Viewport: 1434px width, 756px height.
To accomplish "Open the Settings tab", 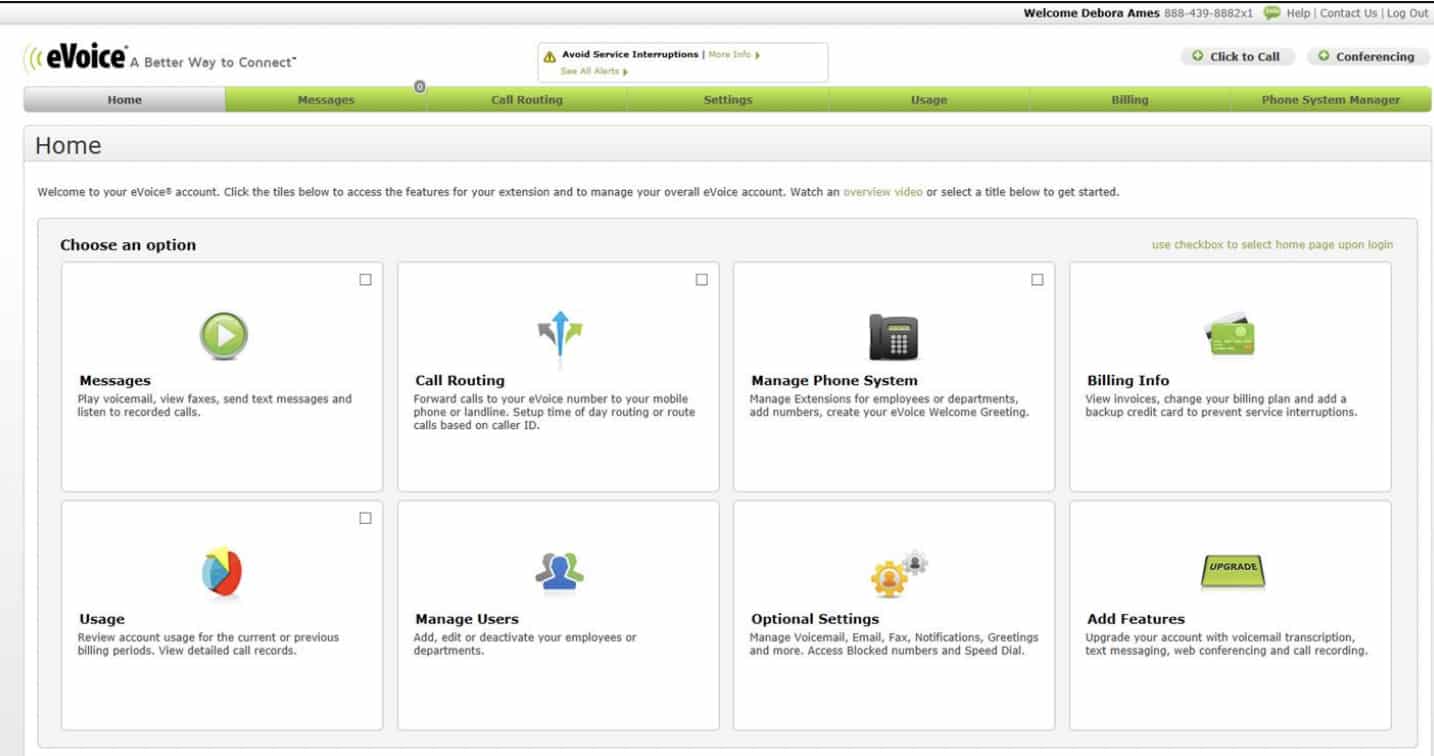I will pos(728,100).
